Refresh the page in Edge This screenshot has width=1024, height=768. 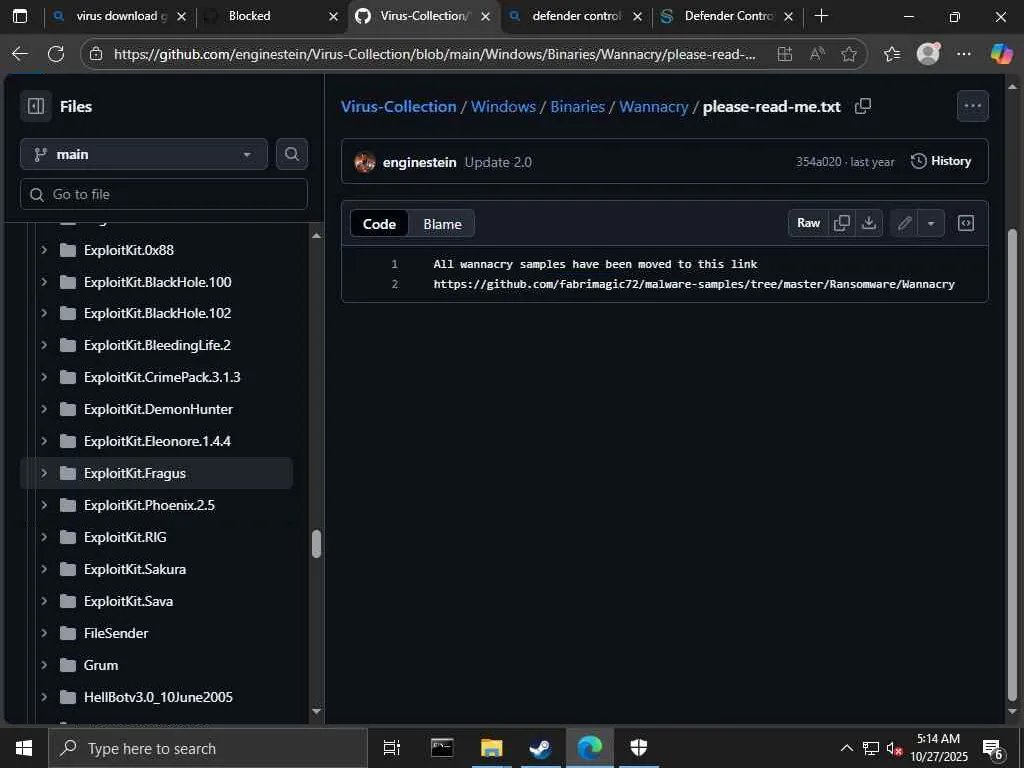(56, 54)
